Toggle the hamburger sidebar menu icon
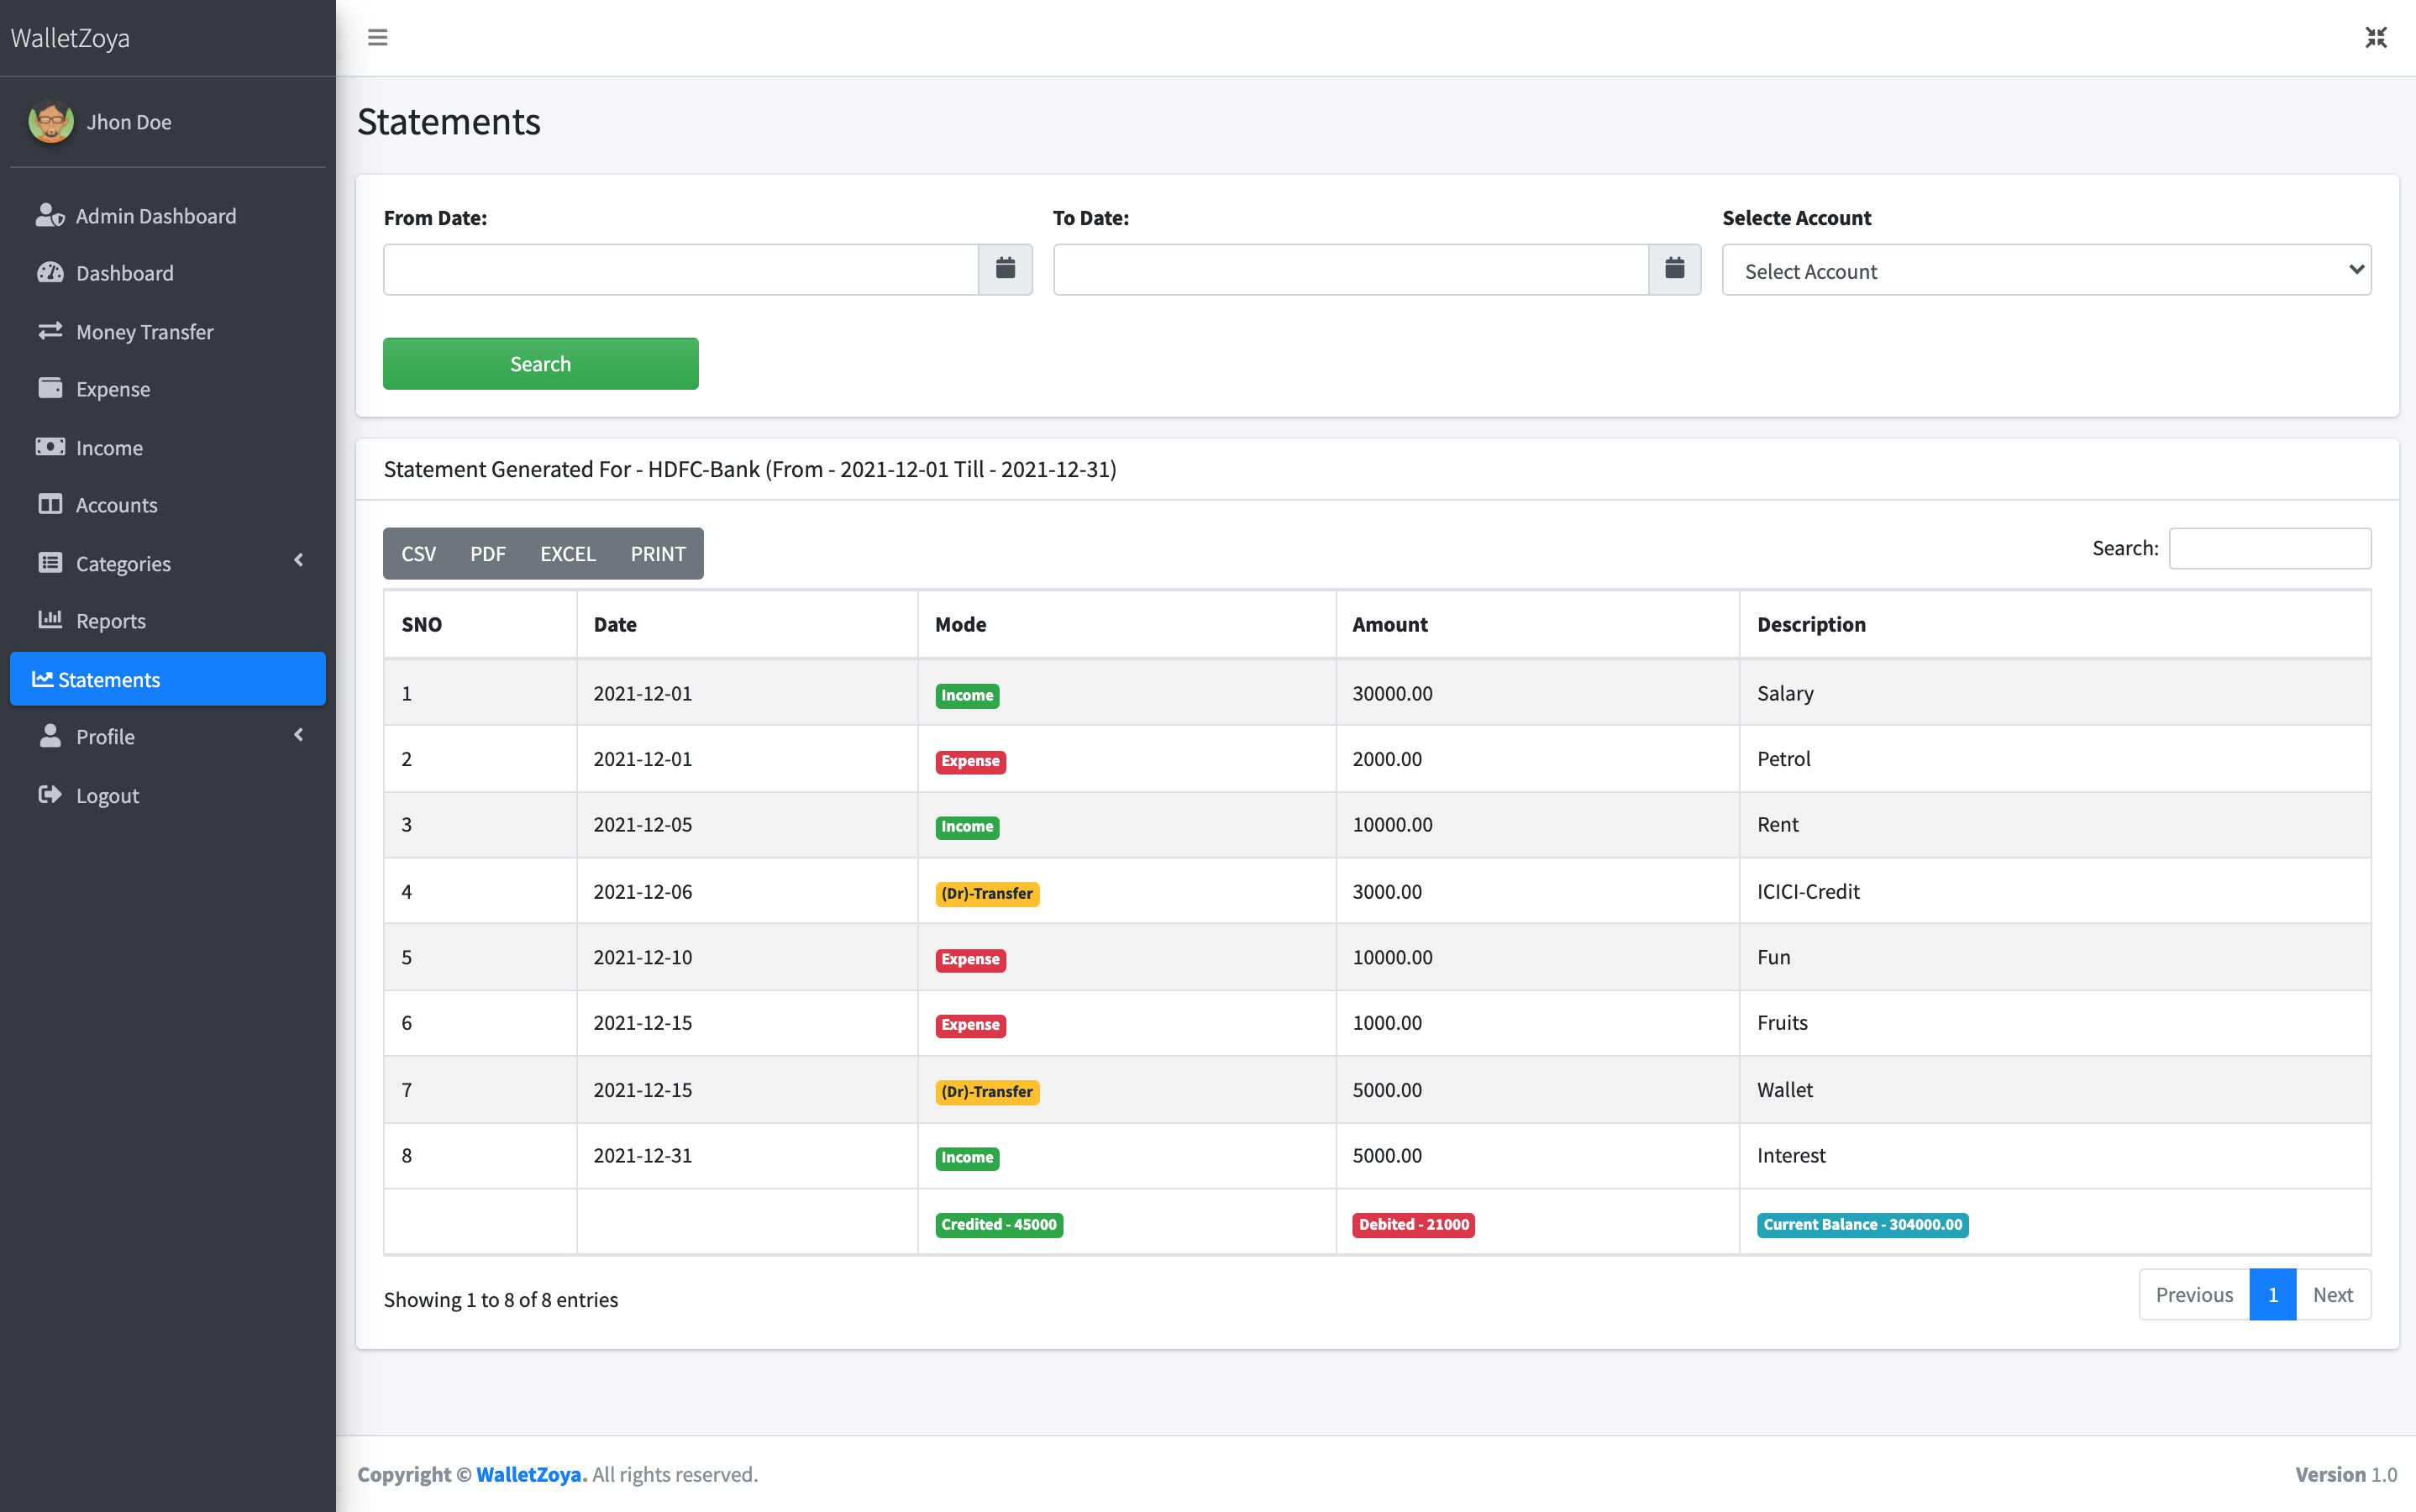This screenshot has width=2416, height=1512. click(377, 38)
